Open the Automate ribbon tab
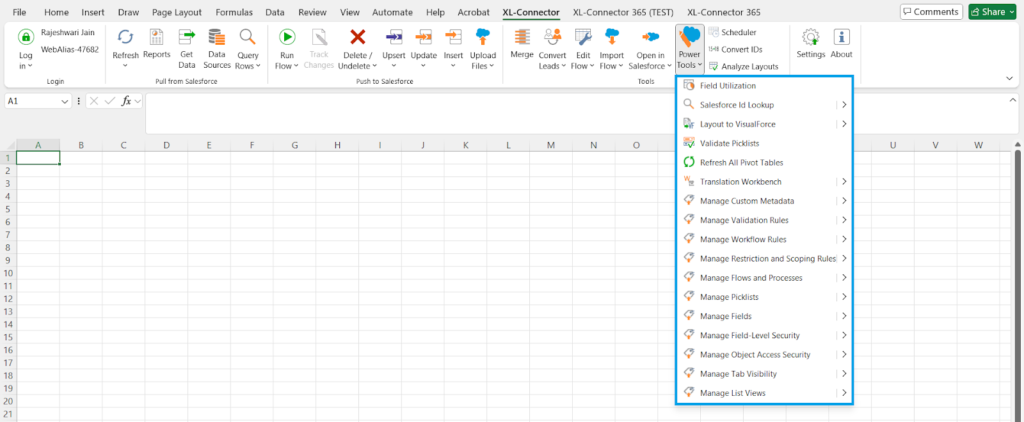 click(392, 12)
